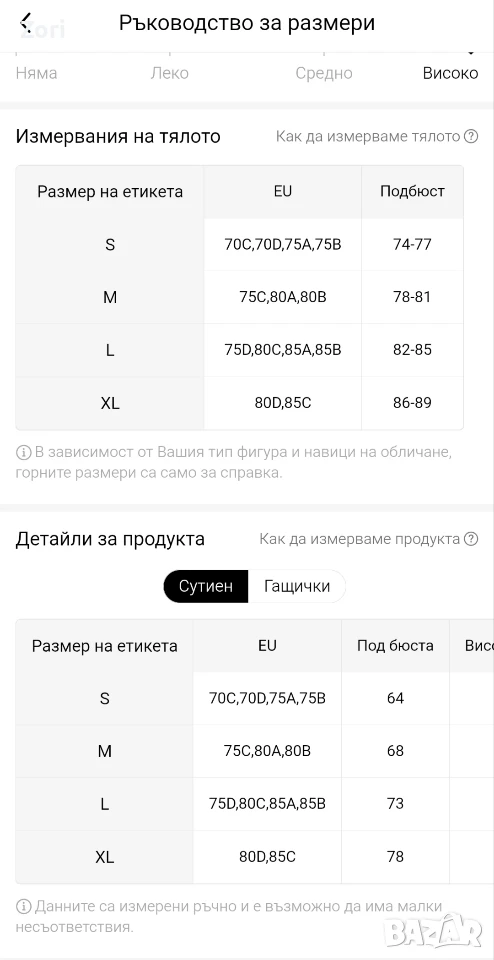
Task: Select size XL row in body measurements
Action: [239, 403]
